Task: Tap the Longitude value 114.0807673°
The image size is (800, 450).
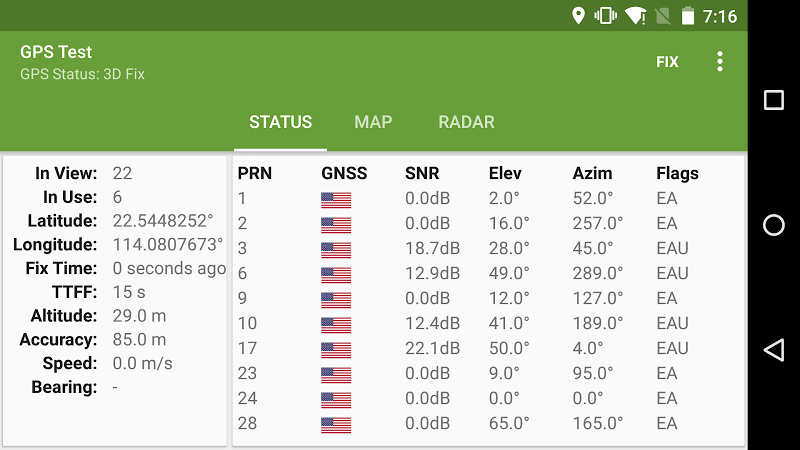Action: [x=167, y=245]
